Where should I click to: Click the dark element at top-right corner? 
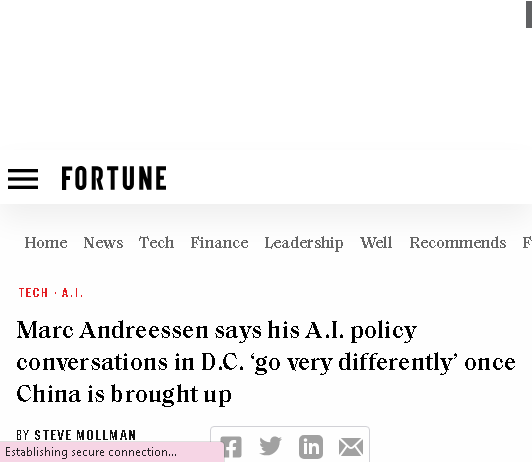pos(529,16)
